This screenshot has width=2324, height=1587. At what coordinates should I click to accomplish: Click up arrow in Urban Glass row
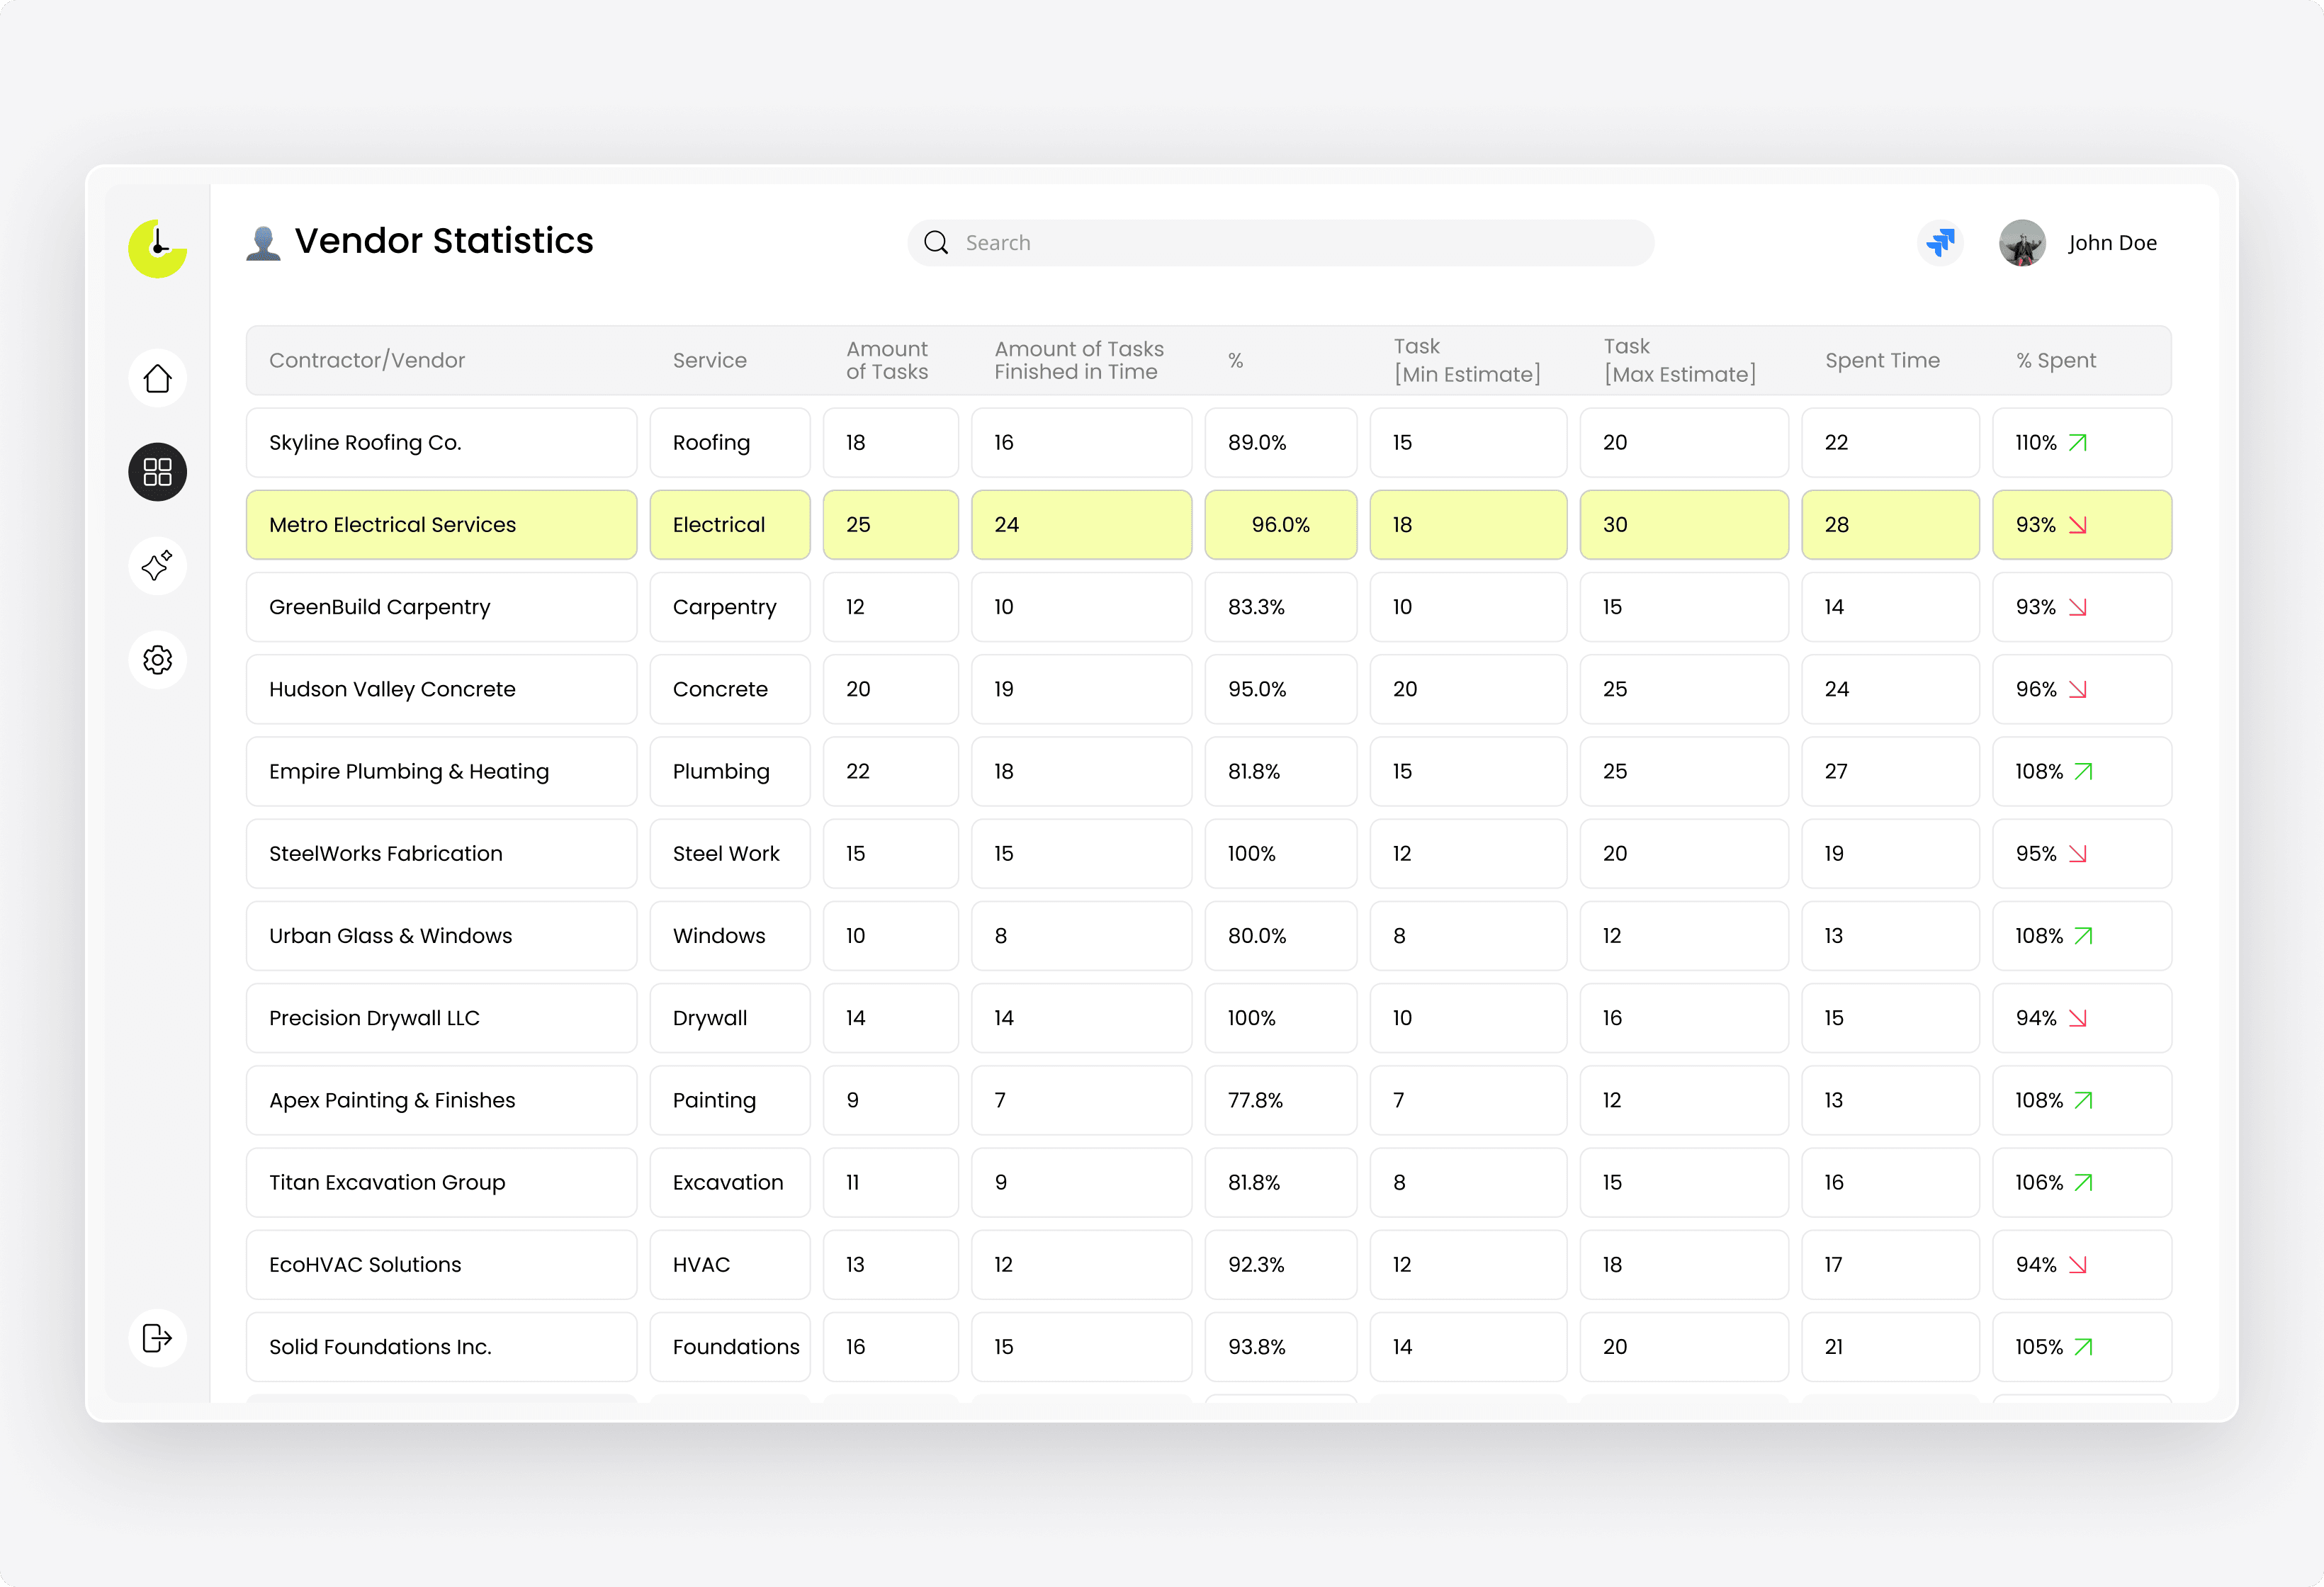click(2084, 936)
